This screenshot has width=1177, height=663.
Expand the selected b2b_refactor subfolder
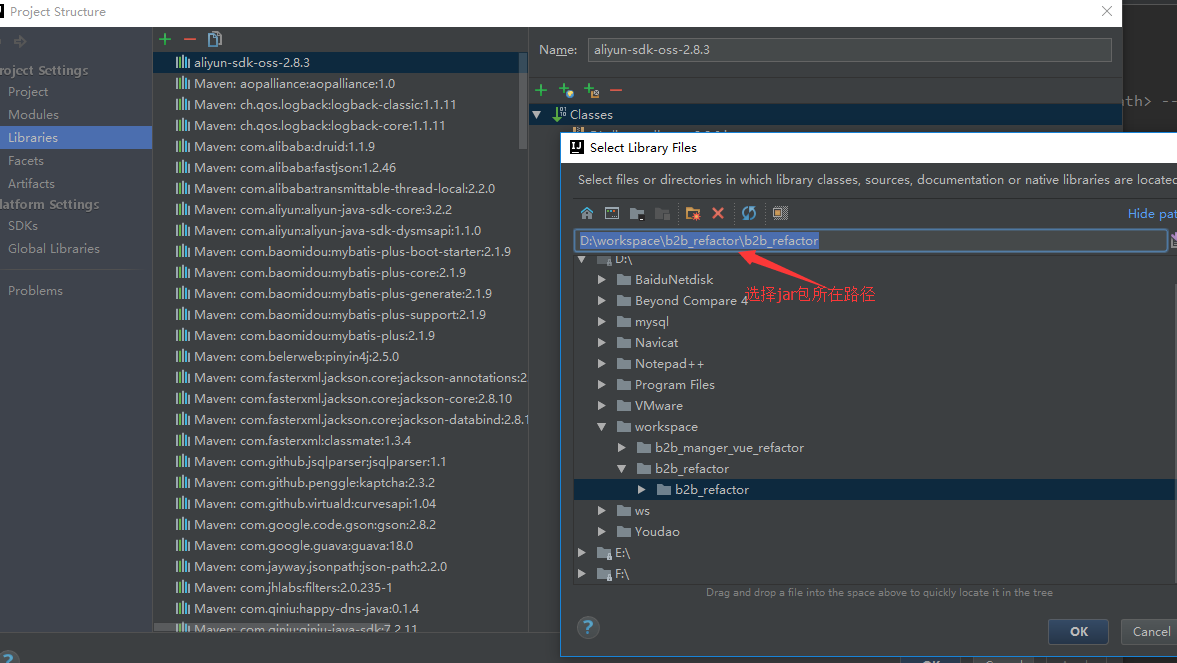(642, 490)
